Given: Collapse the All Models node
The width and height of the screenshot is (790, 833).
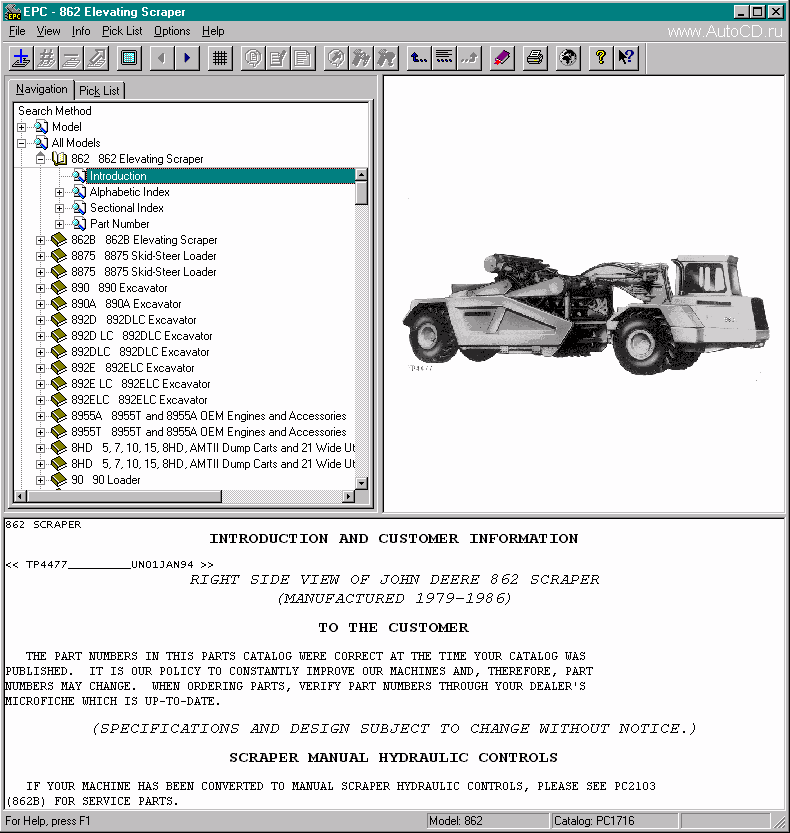Looking at the screenshot, I should coord(21,143).
